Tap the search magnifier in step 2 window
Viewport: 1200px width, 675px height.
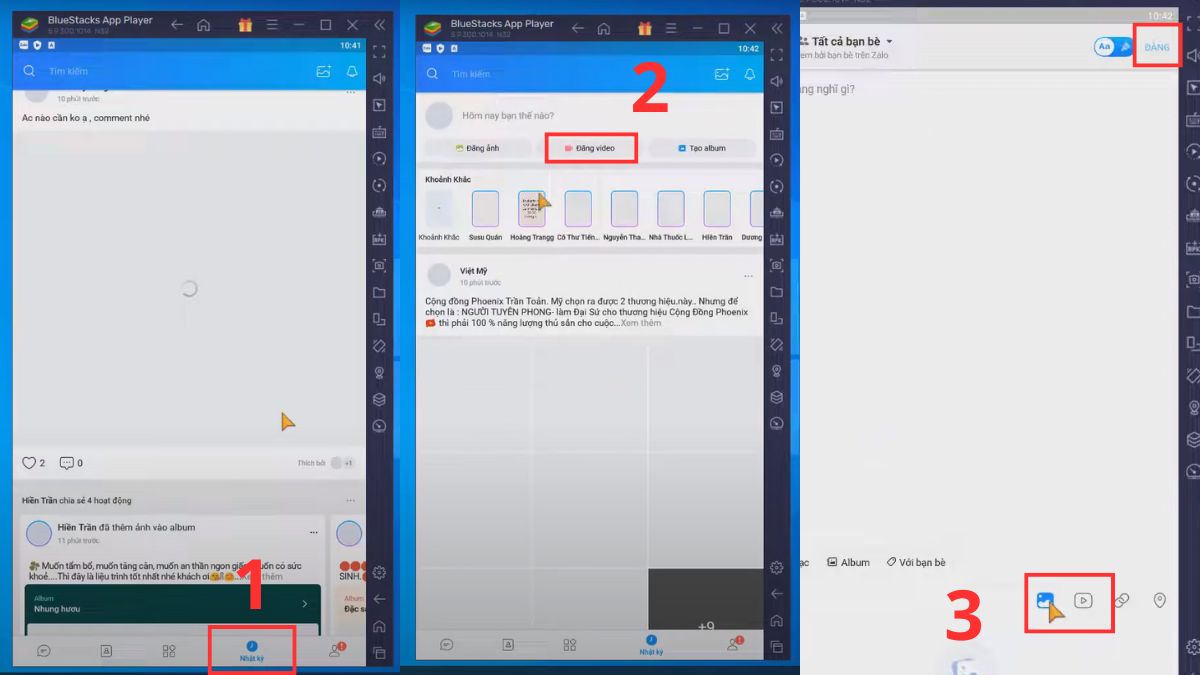(x=432, y=74)
